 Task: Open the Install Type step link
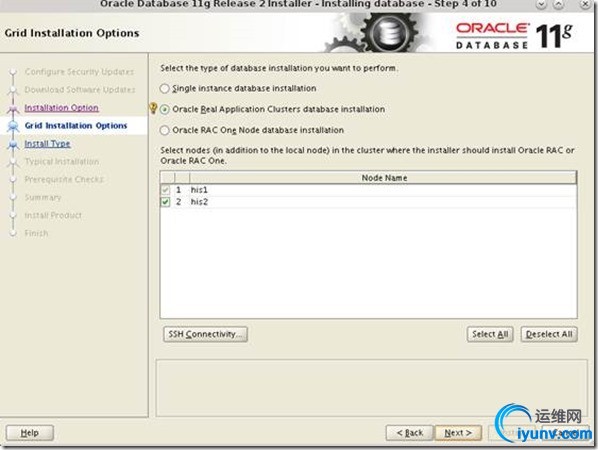(47, 144)
